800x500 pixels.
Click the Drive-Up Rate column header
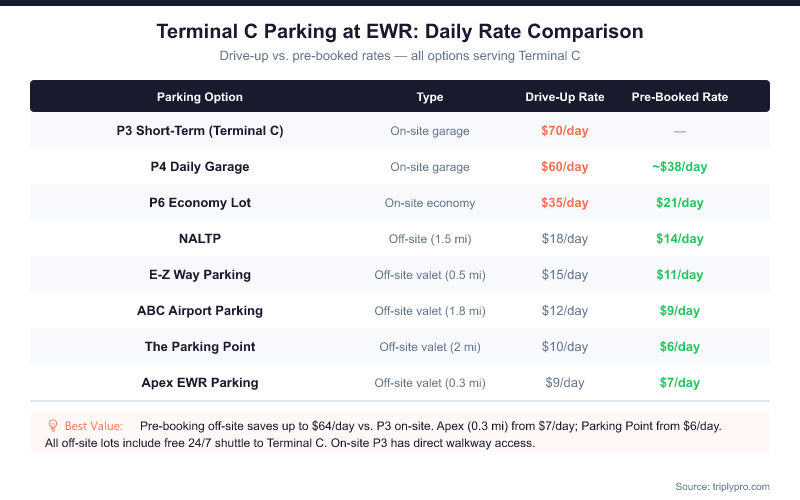click(565, 97)
